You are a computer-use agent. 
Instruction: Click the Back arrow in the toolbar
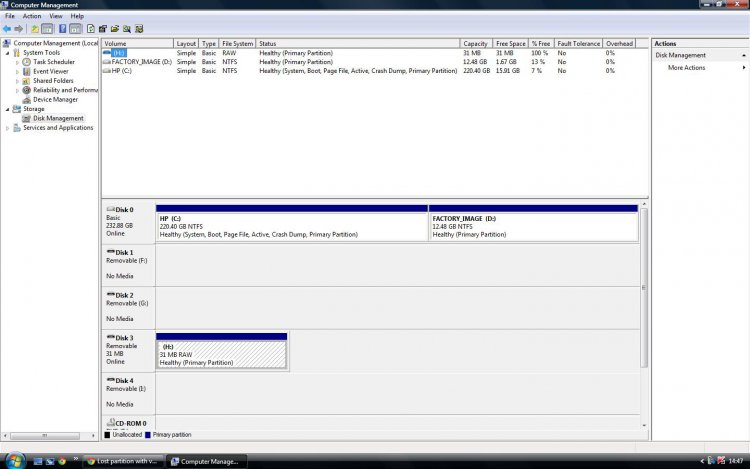coord(7,29)
